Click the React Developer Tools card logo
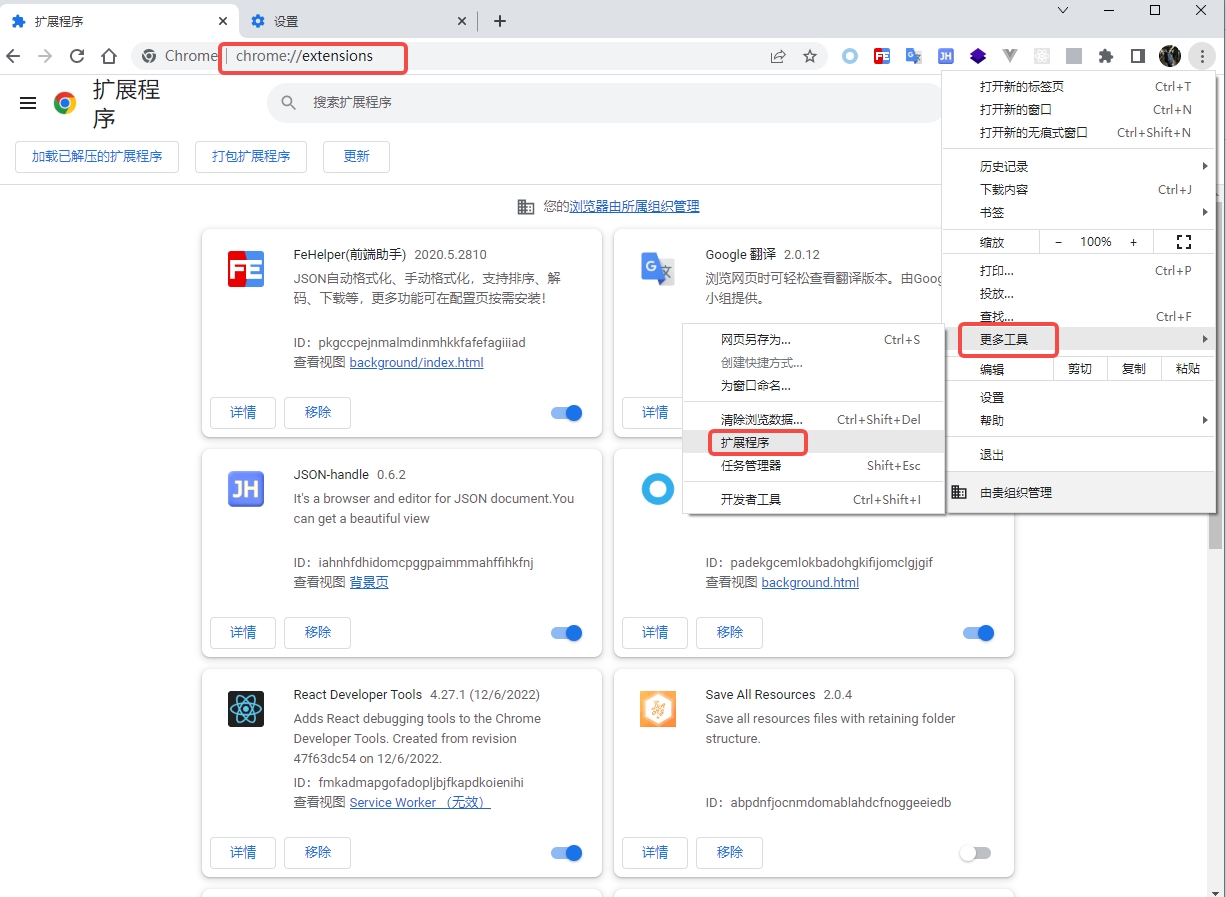The image size is (1226, 897). tap(246, 709)
